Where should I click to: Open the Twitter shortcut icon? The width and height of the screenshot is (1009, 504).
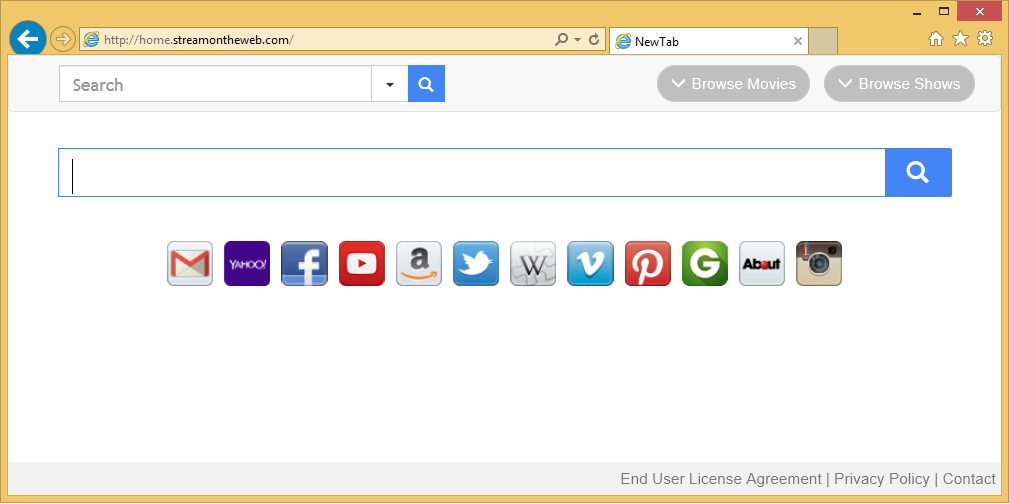(476, 264)
